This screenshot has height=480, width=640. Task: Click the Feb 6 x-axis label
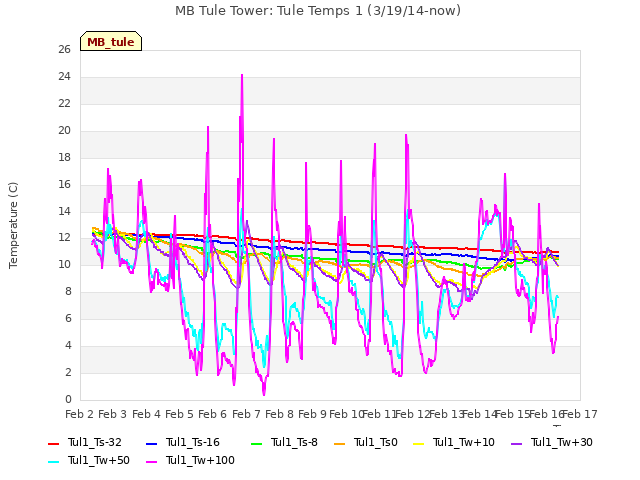tap(212, 414)
